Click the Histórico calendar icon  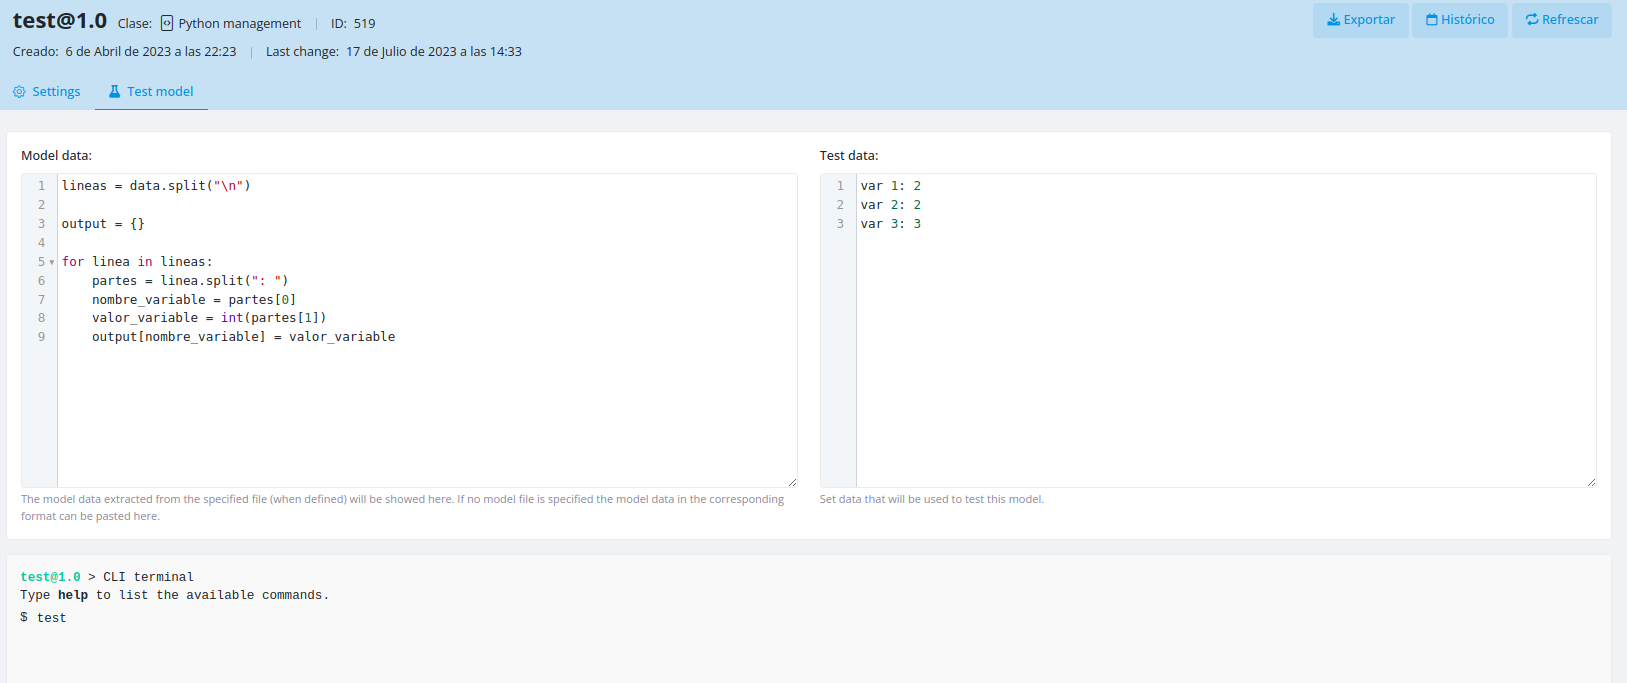point(1431,20)
